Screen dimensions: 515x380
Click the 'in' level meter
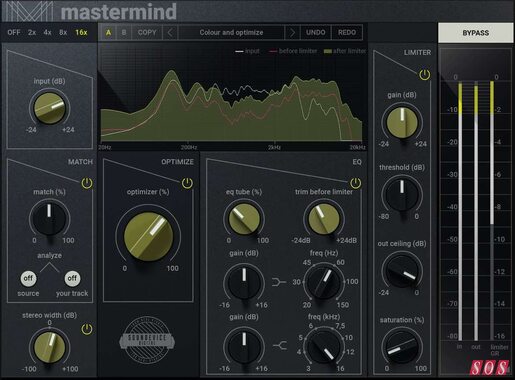point(460,211)
